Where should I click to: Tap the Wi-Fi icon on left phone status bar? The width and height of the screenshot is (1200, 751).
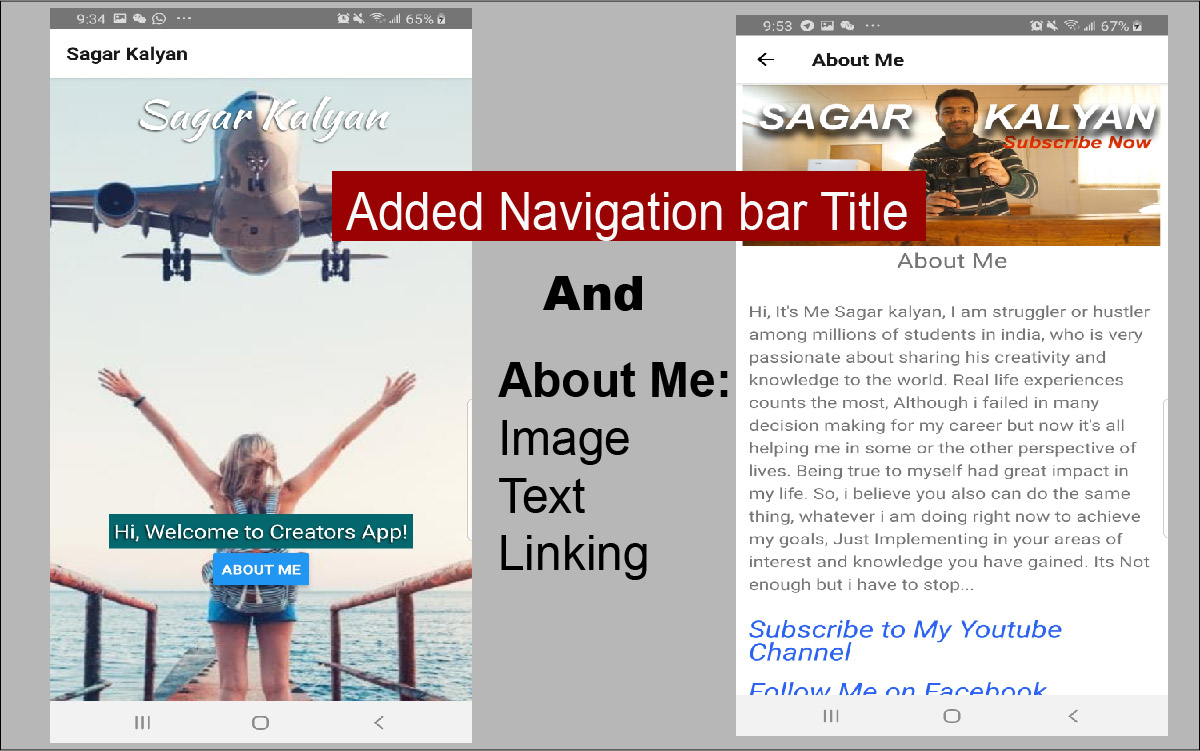pyautogui.click(x=378, y=19)
